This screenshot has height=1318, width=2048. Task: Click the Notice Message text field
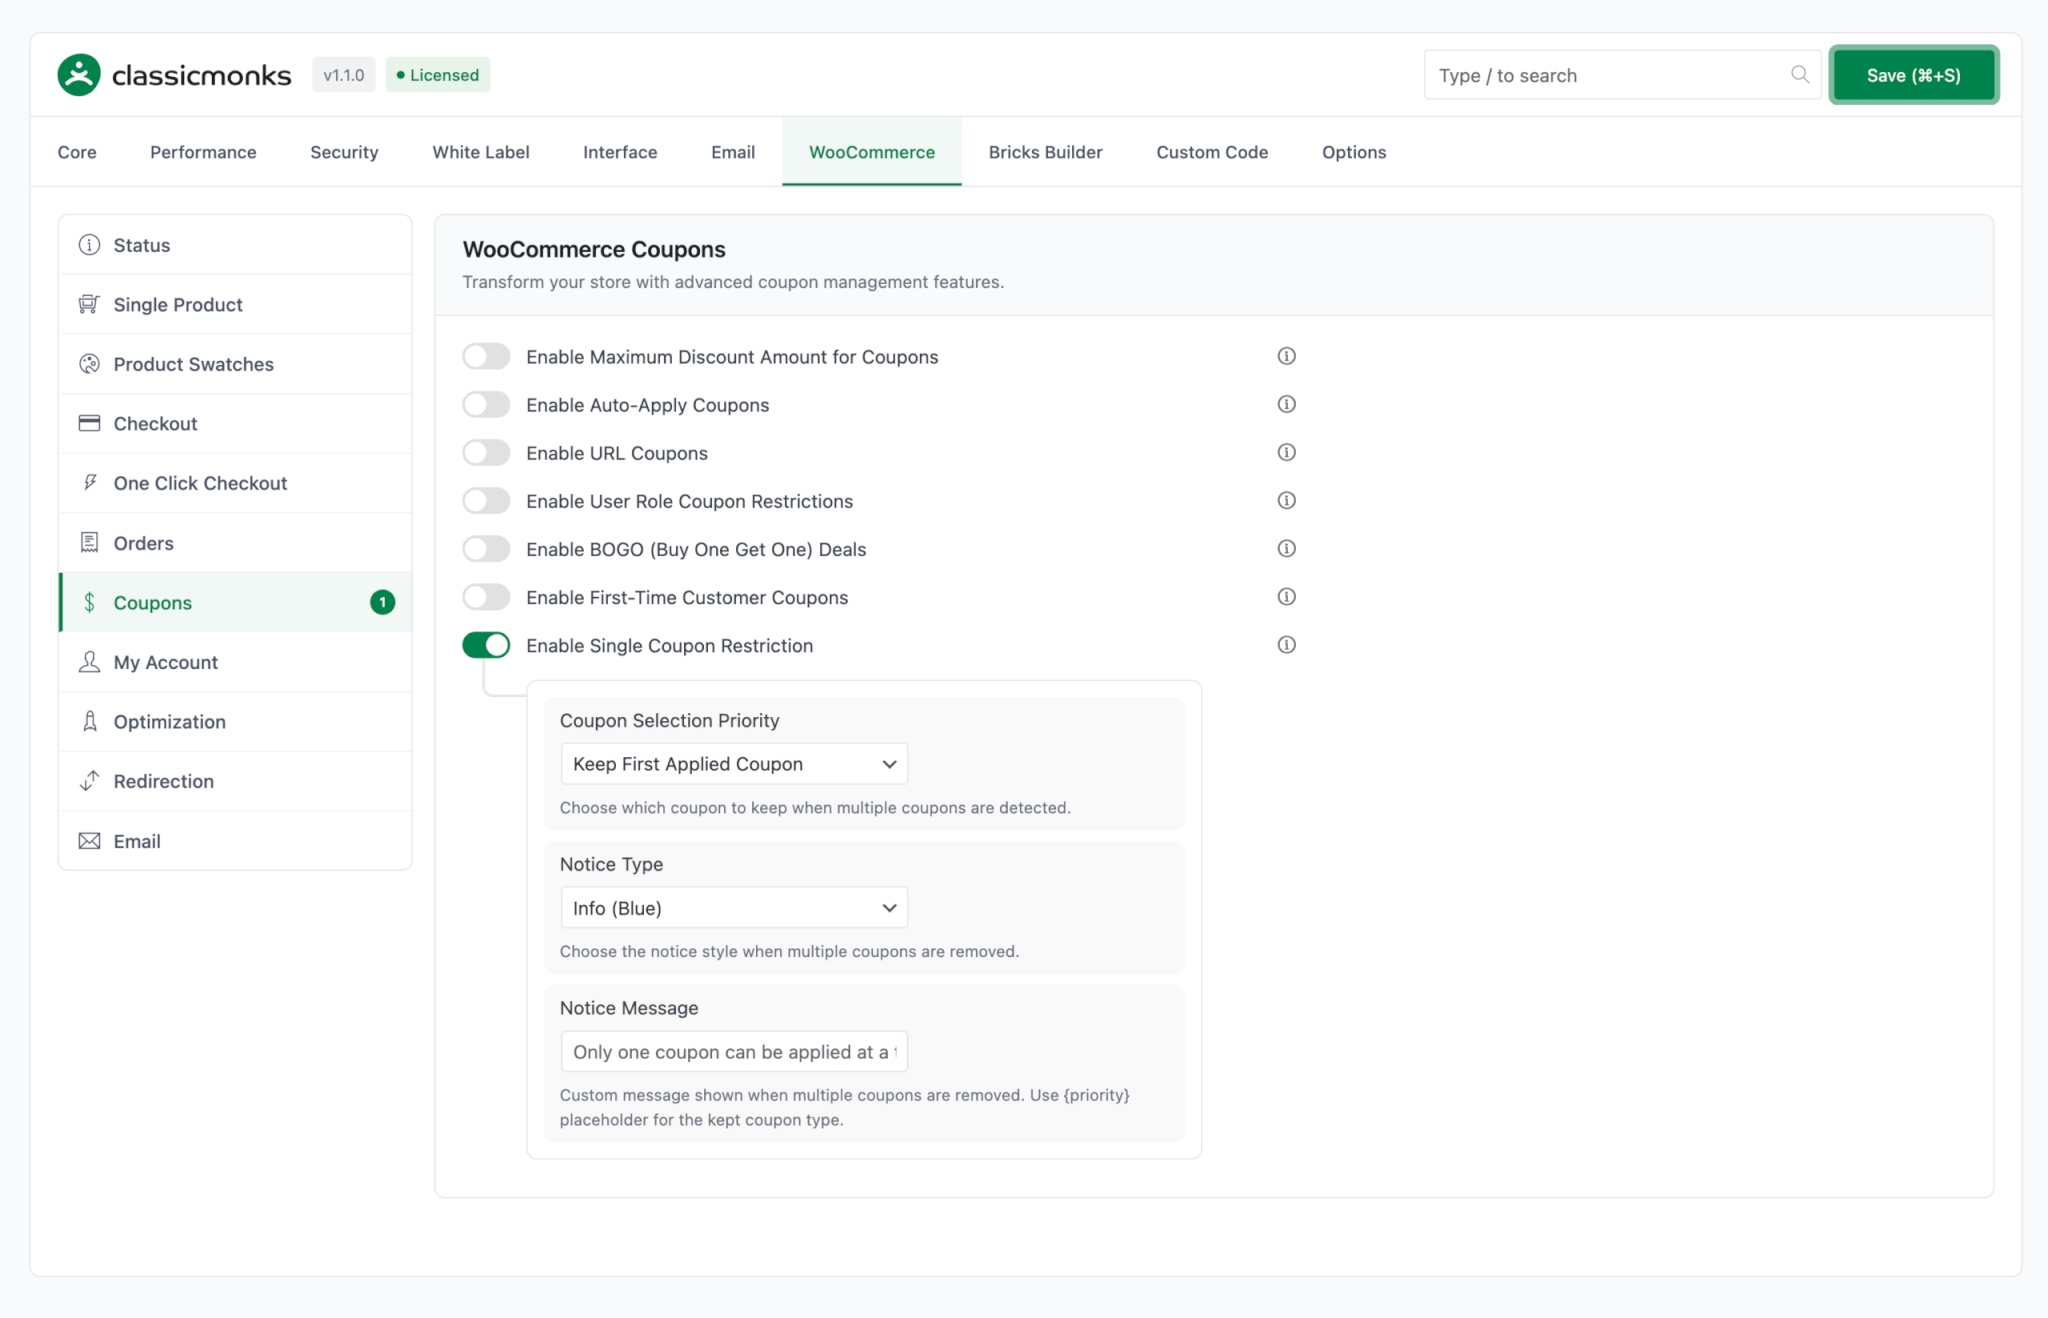pyautogui.click(x=733, y=1052)
